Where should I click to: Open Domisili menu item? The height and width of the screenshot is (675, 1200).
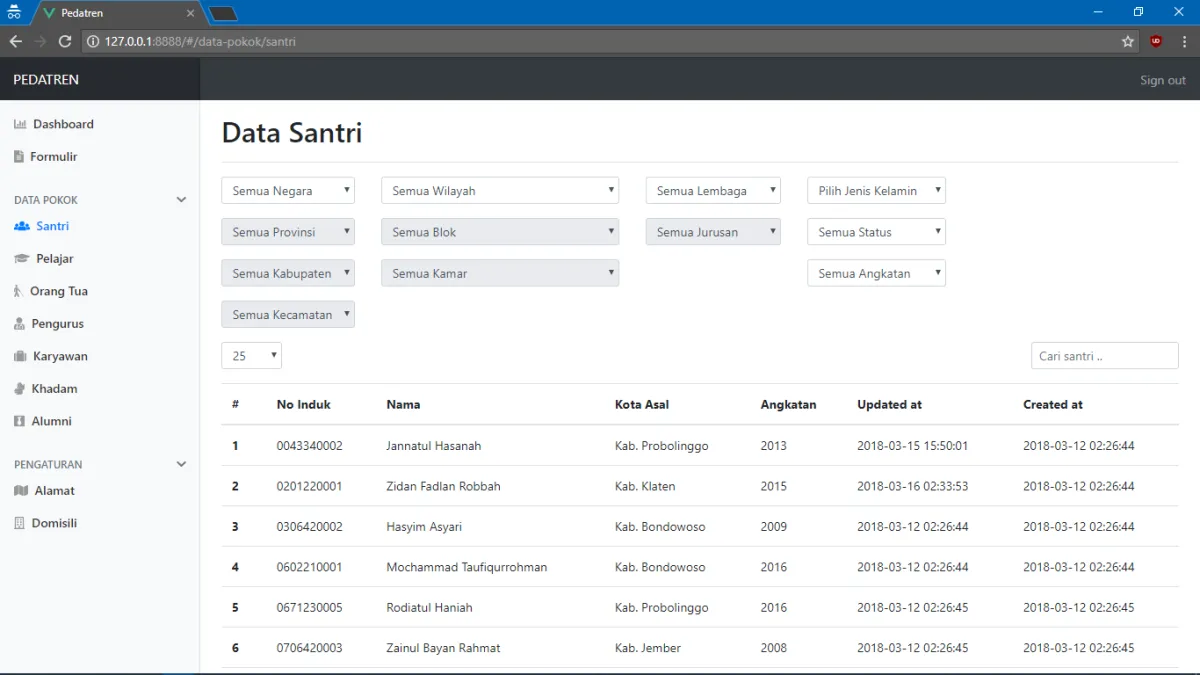(x=54, y=523)
